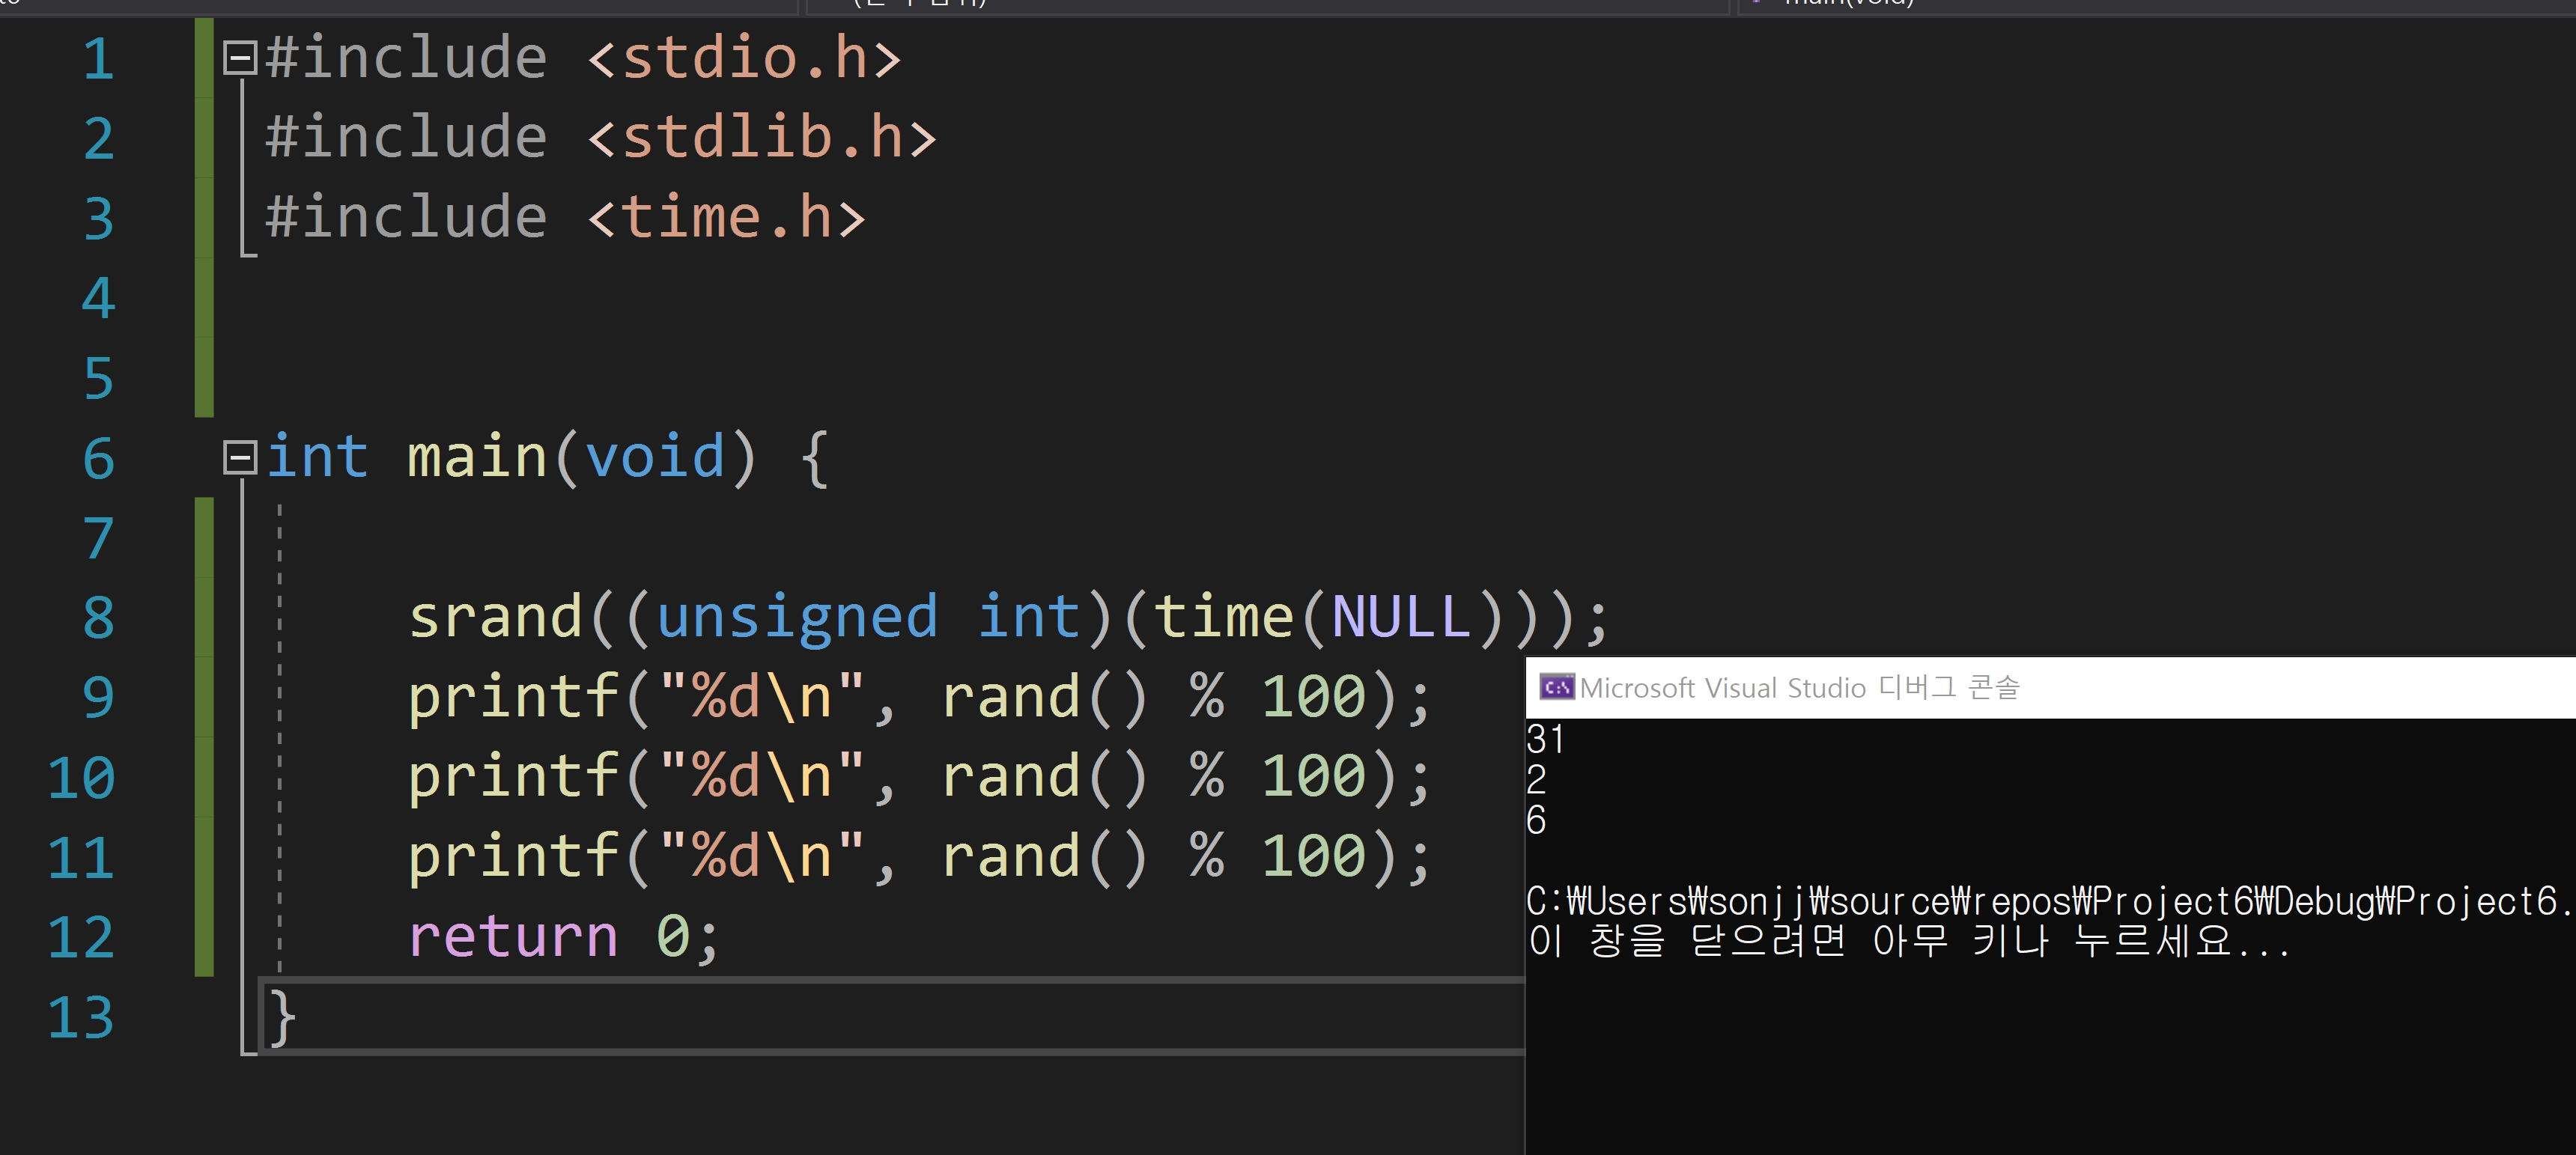Click line number 3 in the gutter
This screenshot has width=2576, height=1155.
(x=98, y=218)
